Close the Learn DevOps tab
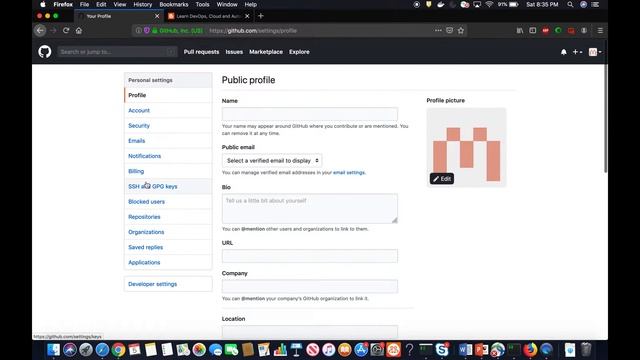The width and height of the screenshot is (640, 360). [247, 16]
